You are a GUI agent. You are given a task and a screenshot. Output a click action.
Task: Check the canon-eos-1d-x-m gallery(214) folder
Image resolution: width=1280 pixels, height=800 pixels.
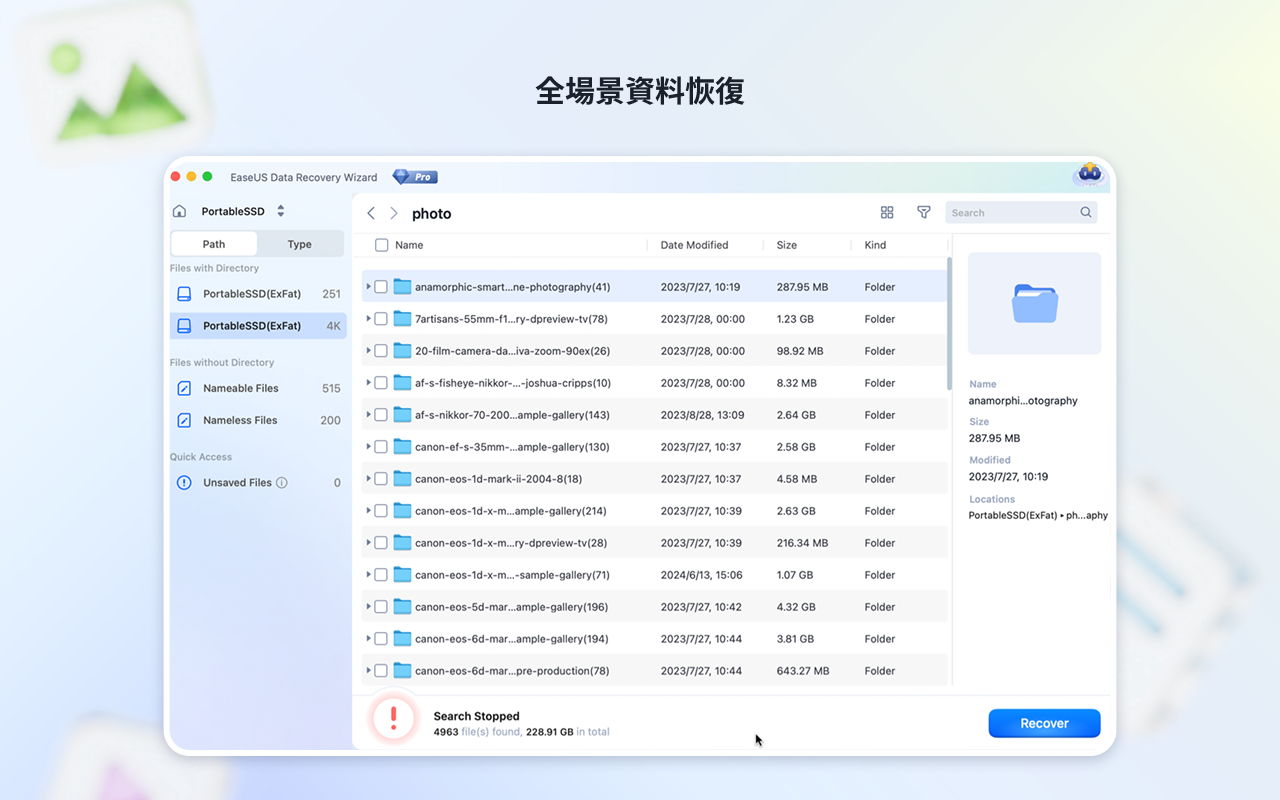click(381, 511)
